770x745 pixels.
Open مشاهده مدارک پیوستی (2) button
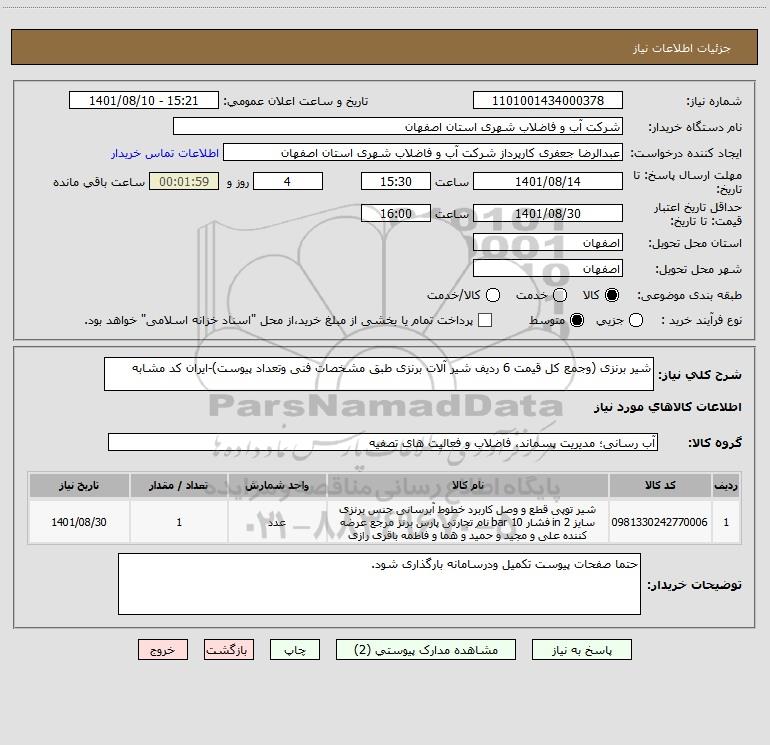426,650
